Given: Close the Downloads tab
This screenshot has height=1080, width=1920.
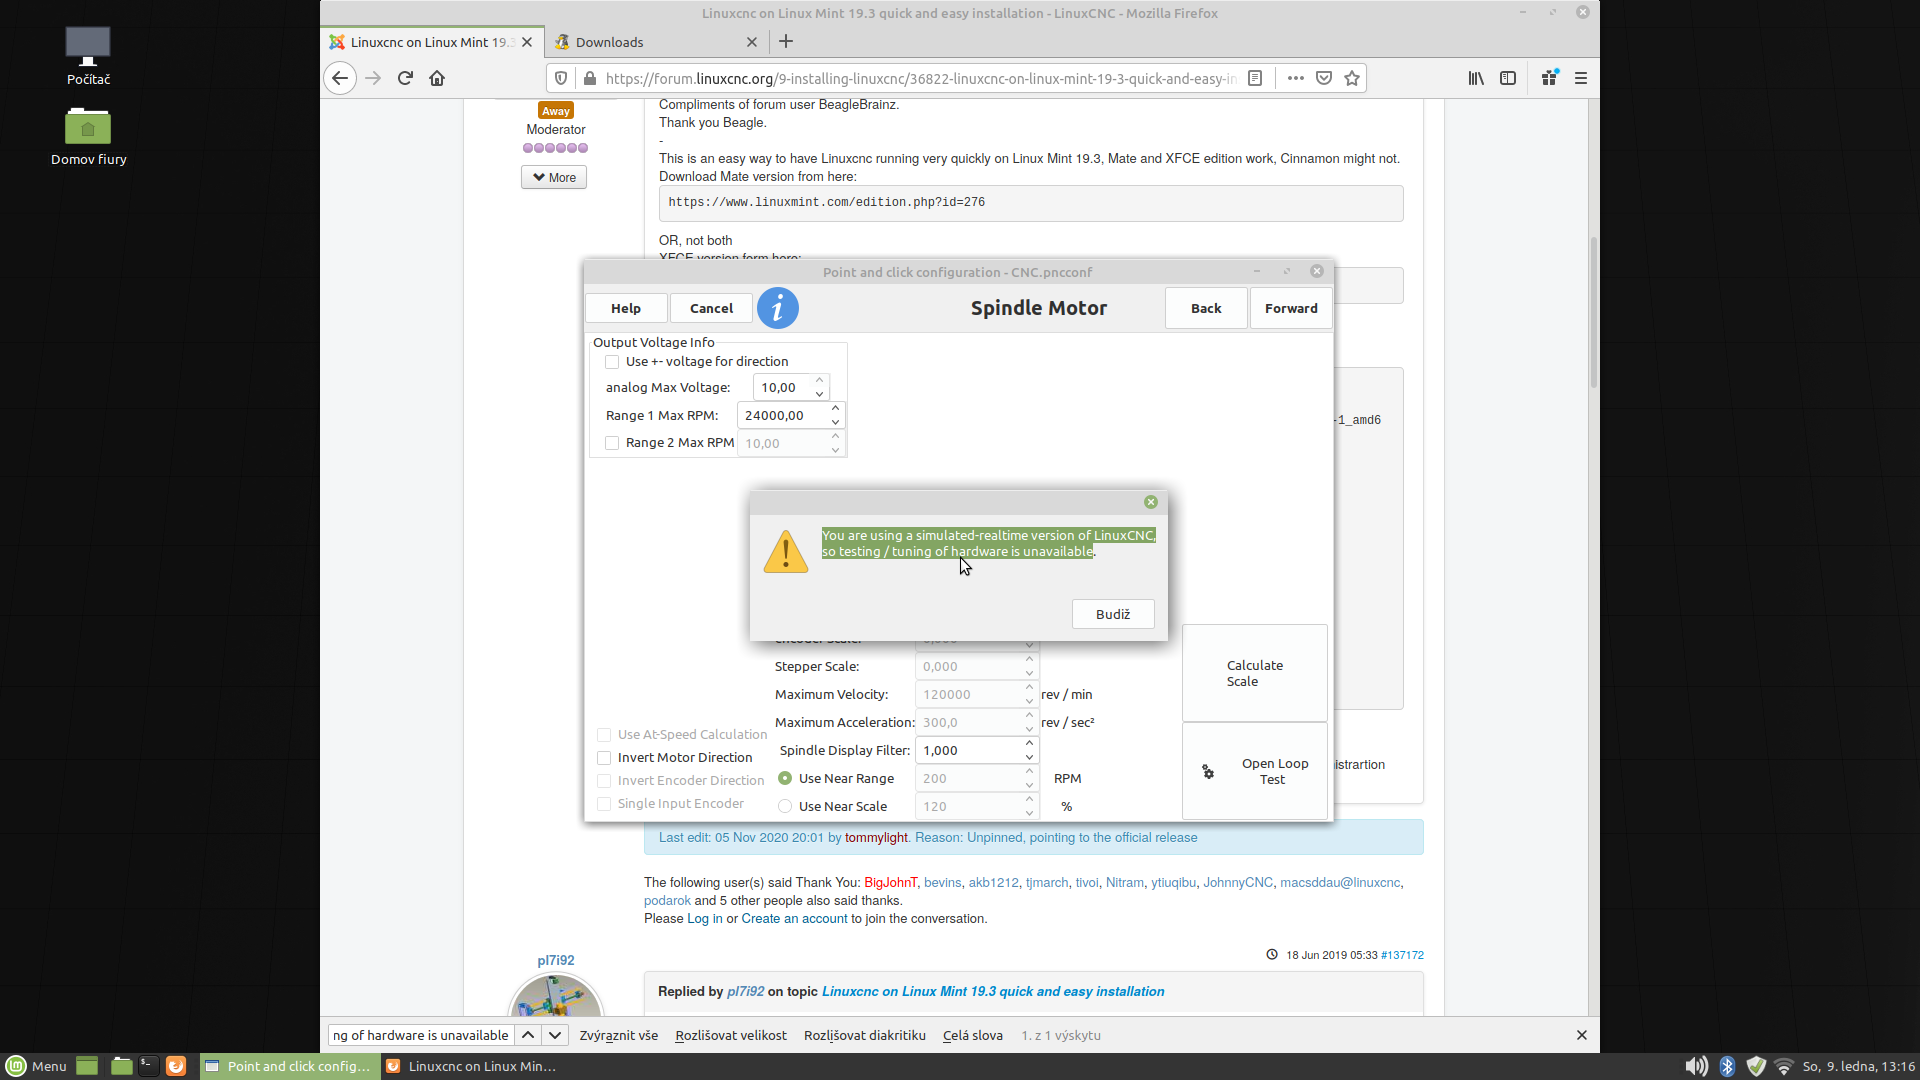Looking at the screenshot, I should pos(752,42).
